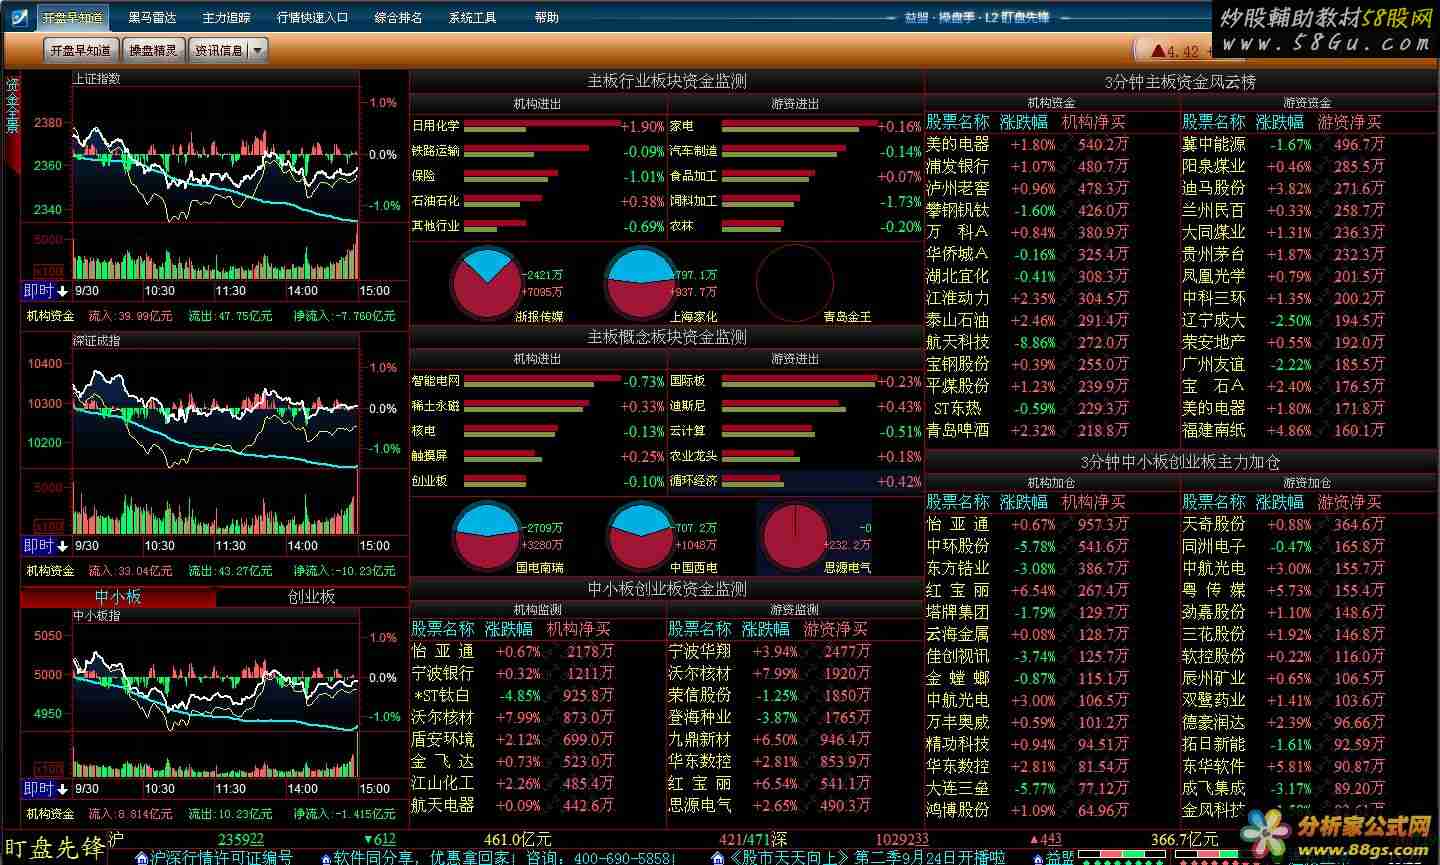This screenshot has width=1440, height=865.
Task: Select 鸿博股份 stock row
Action: pyautogui.click(x=1052, y=810)
